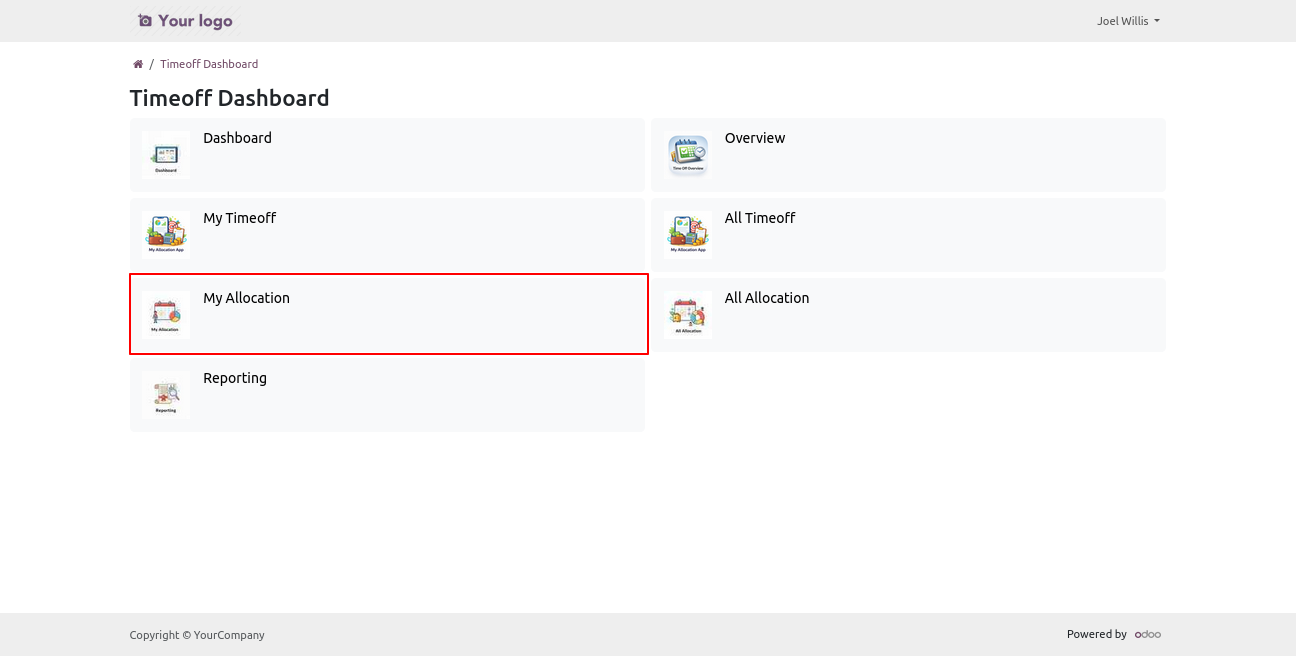Click the All Timeoff icon image
This screenshot has width=1296, height=656.
[688, 235]
